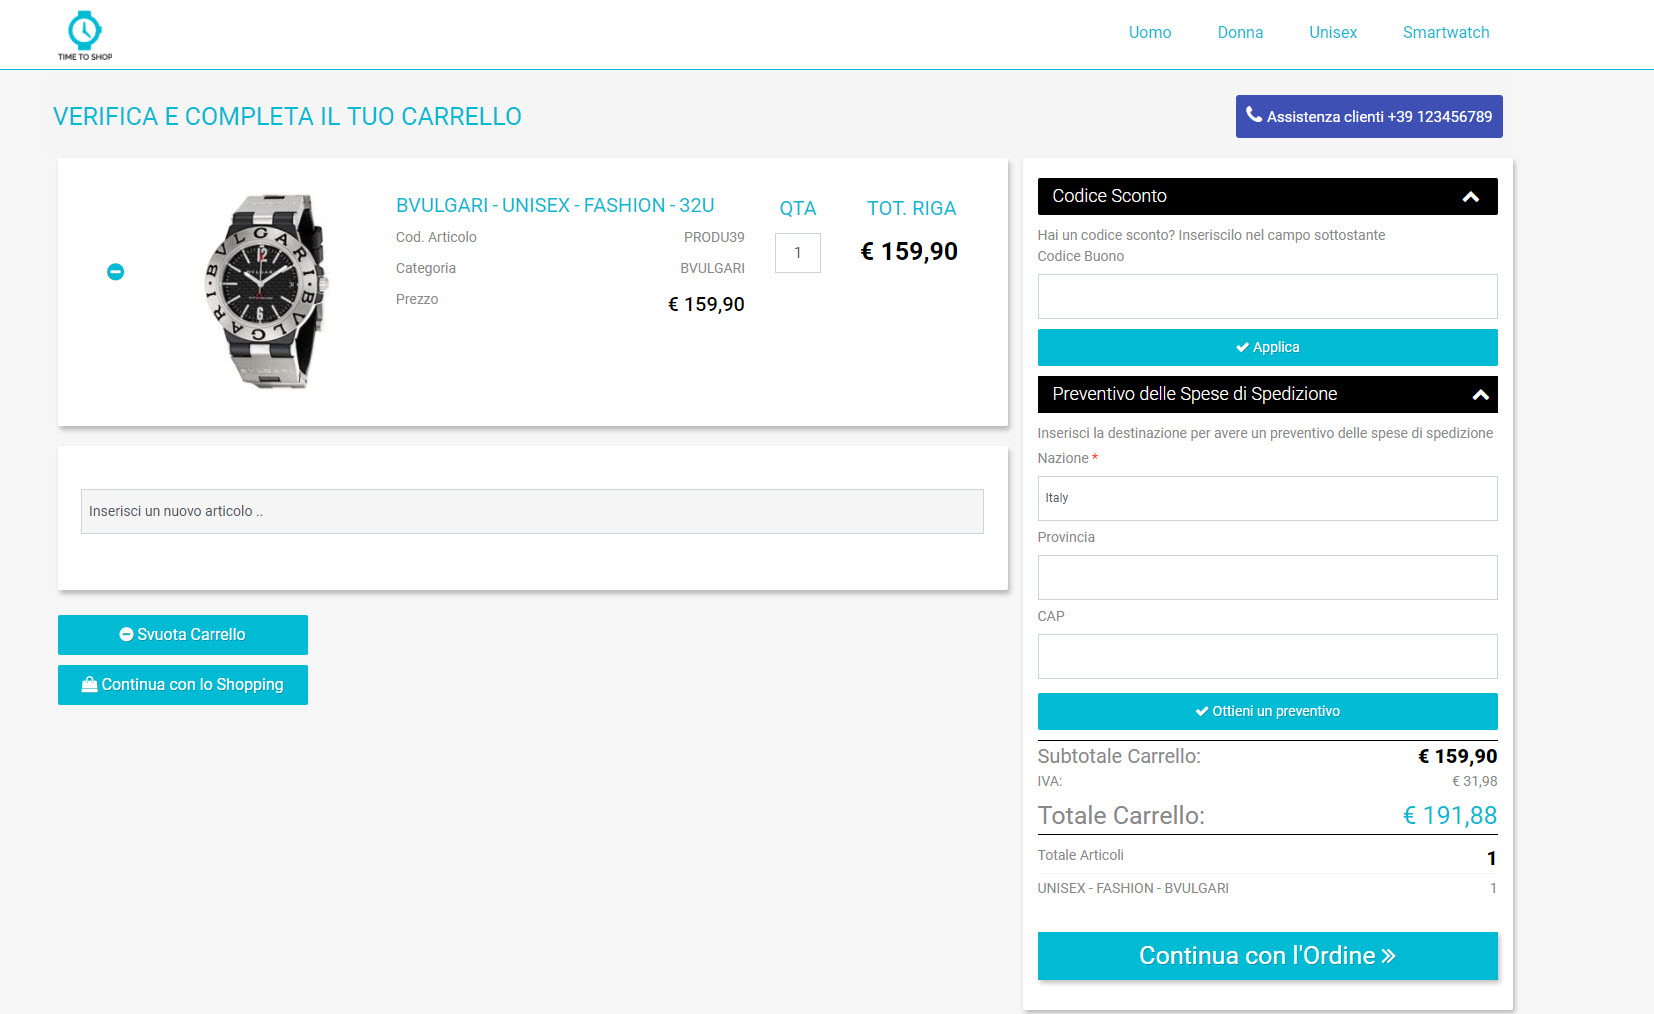Browse the Smartwatch category
This screenshot has width=1654, height=1014.
coord(1445,33)
